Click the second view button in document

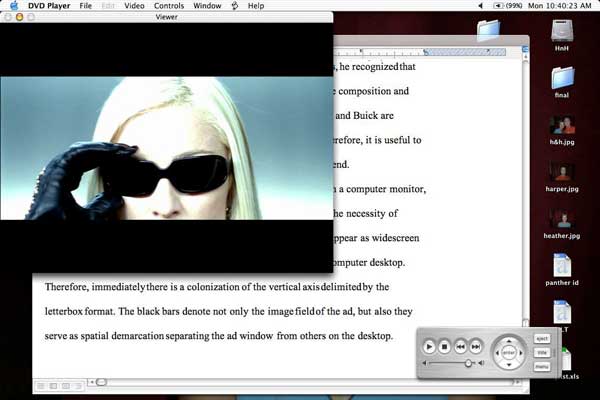53,386
